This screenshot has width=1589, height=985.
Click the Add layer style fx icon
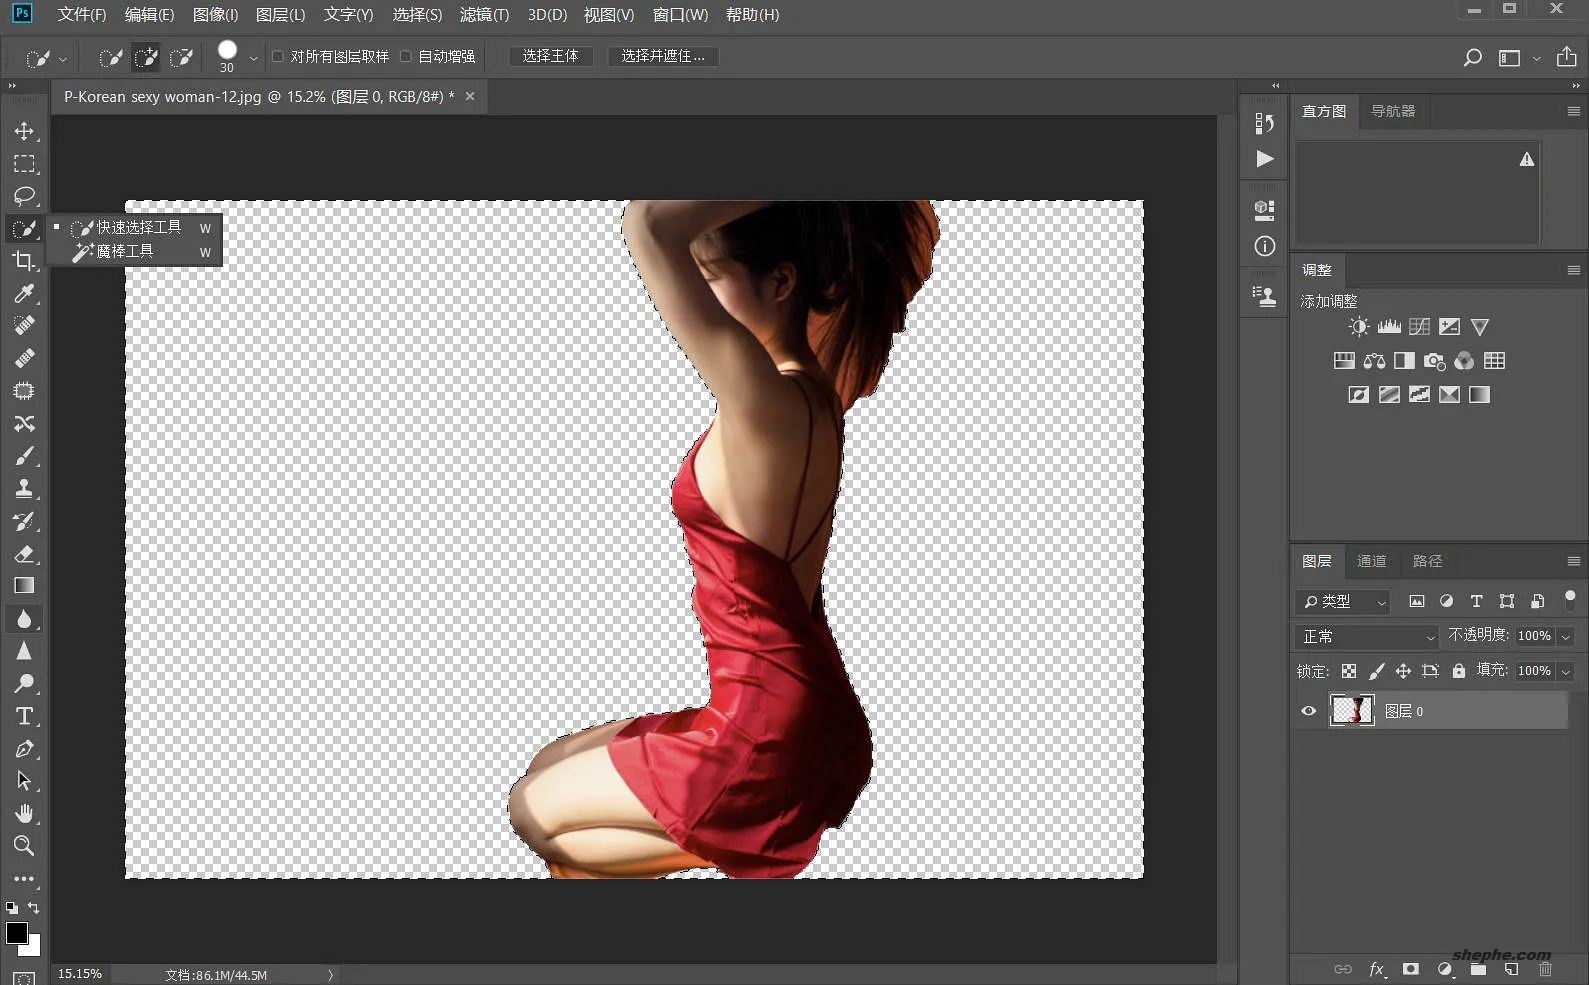pyautogui.click(x=1377, y=969)
